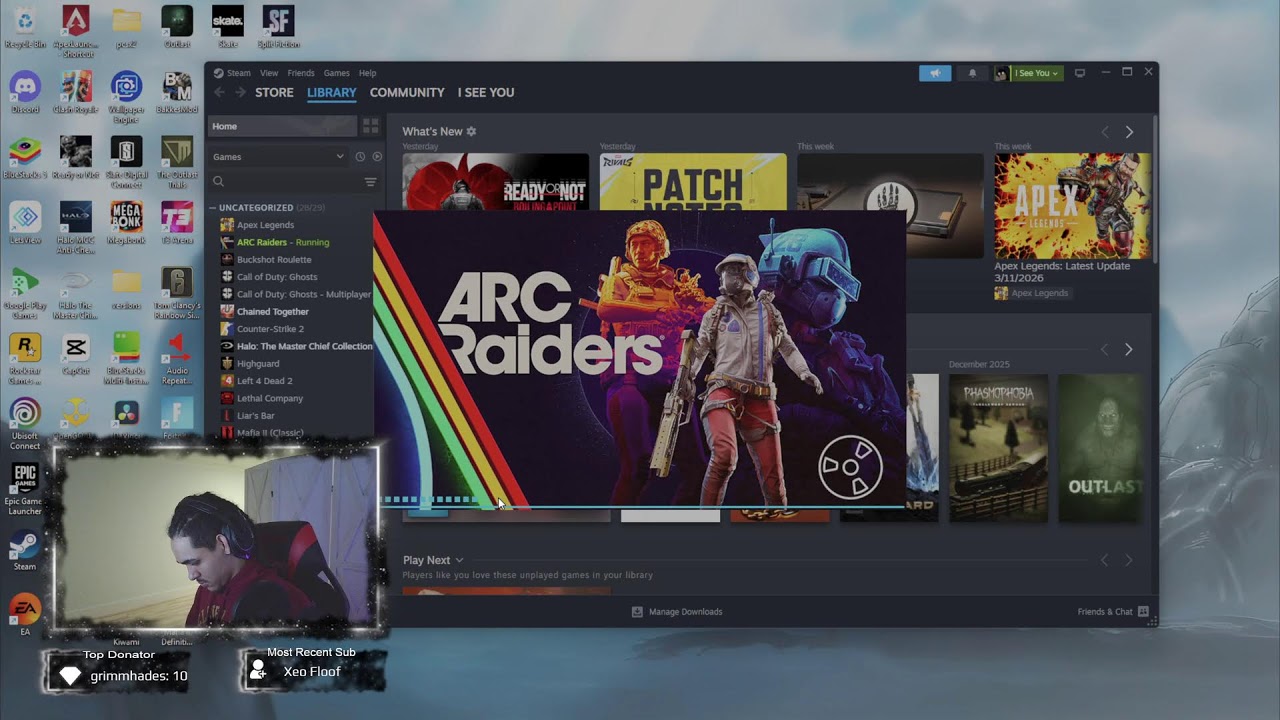This screenshot has height=720, width=1280.
Task: Open Ubisoft Connect desktop icon
Action: point(25,423)
